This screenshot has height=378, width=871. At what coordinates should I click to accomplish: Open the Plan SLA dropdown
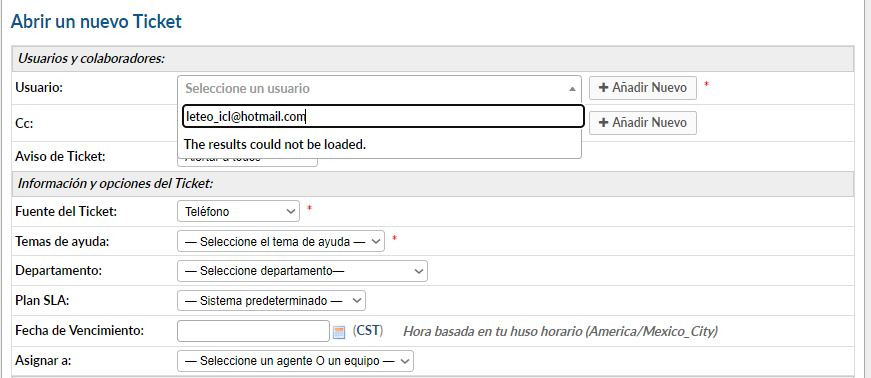[x=271, y=301]
